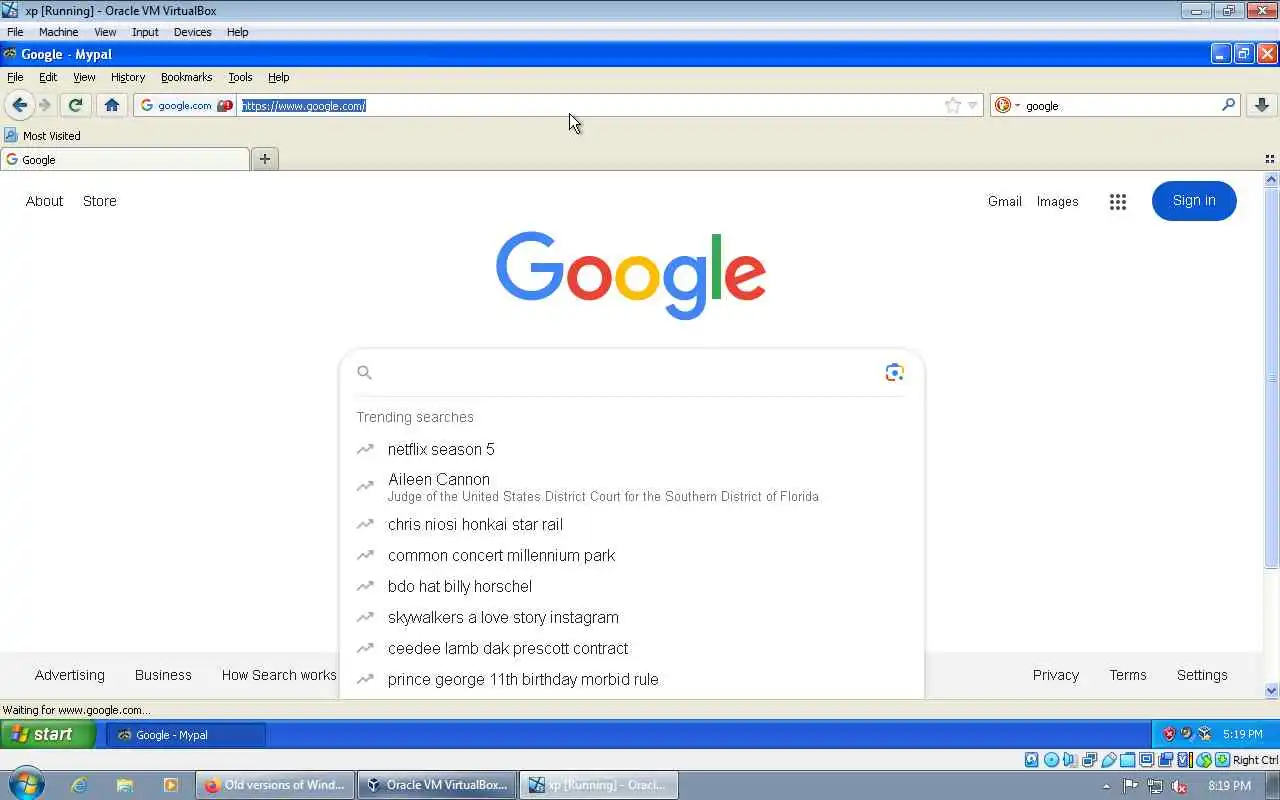This screenshot has height=800, width=1280.
Task: Open the Settings footer link
Action: [x=1202, y=675]
